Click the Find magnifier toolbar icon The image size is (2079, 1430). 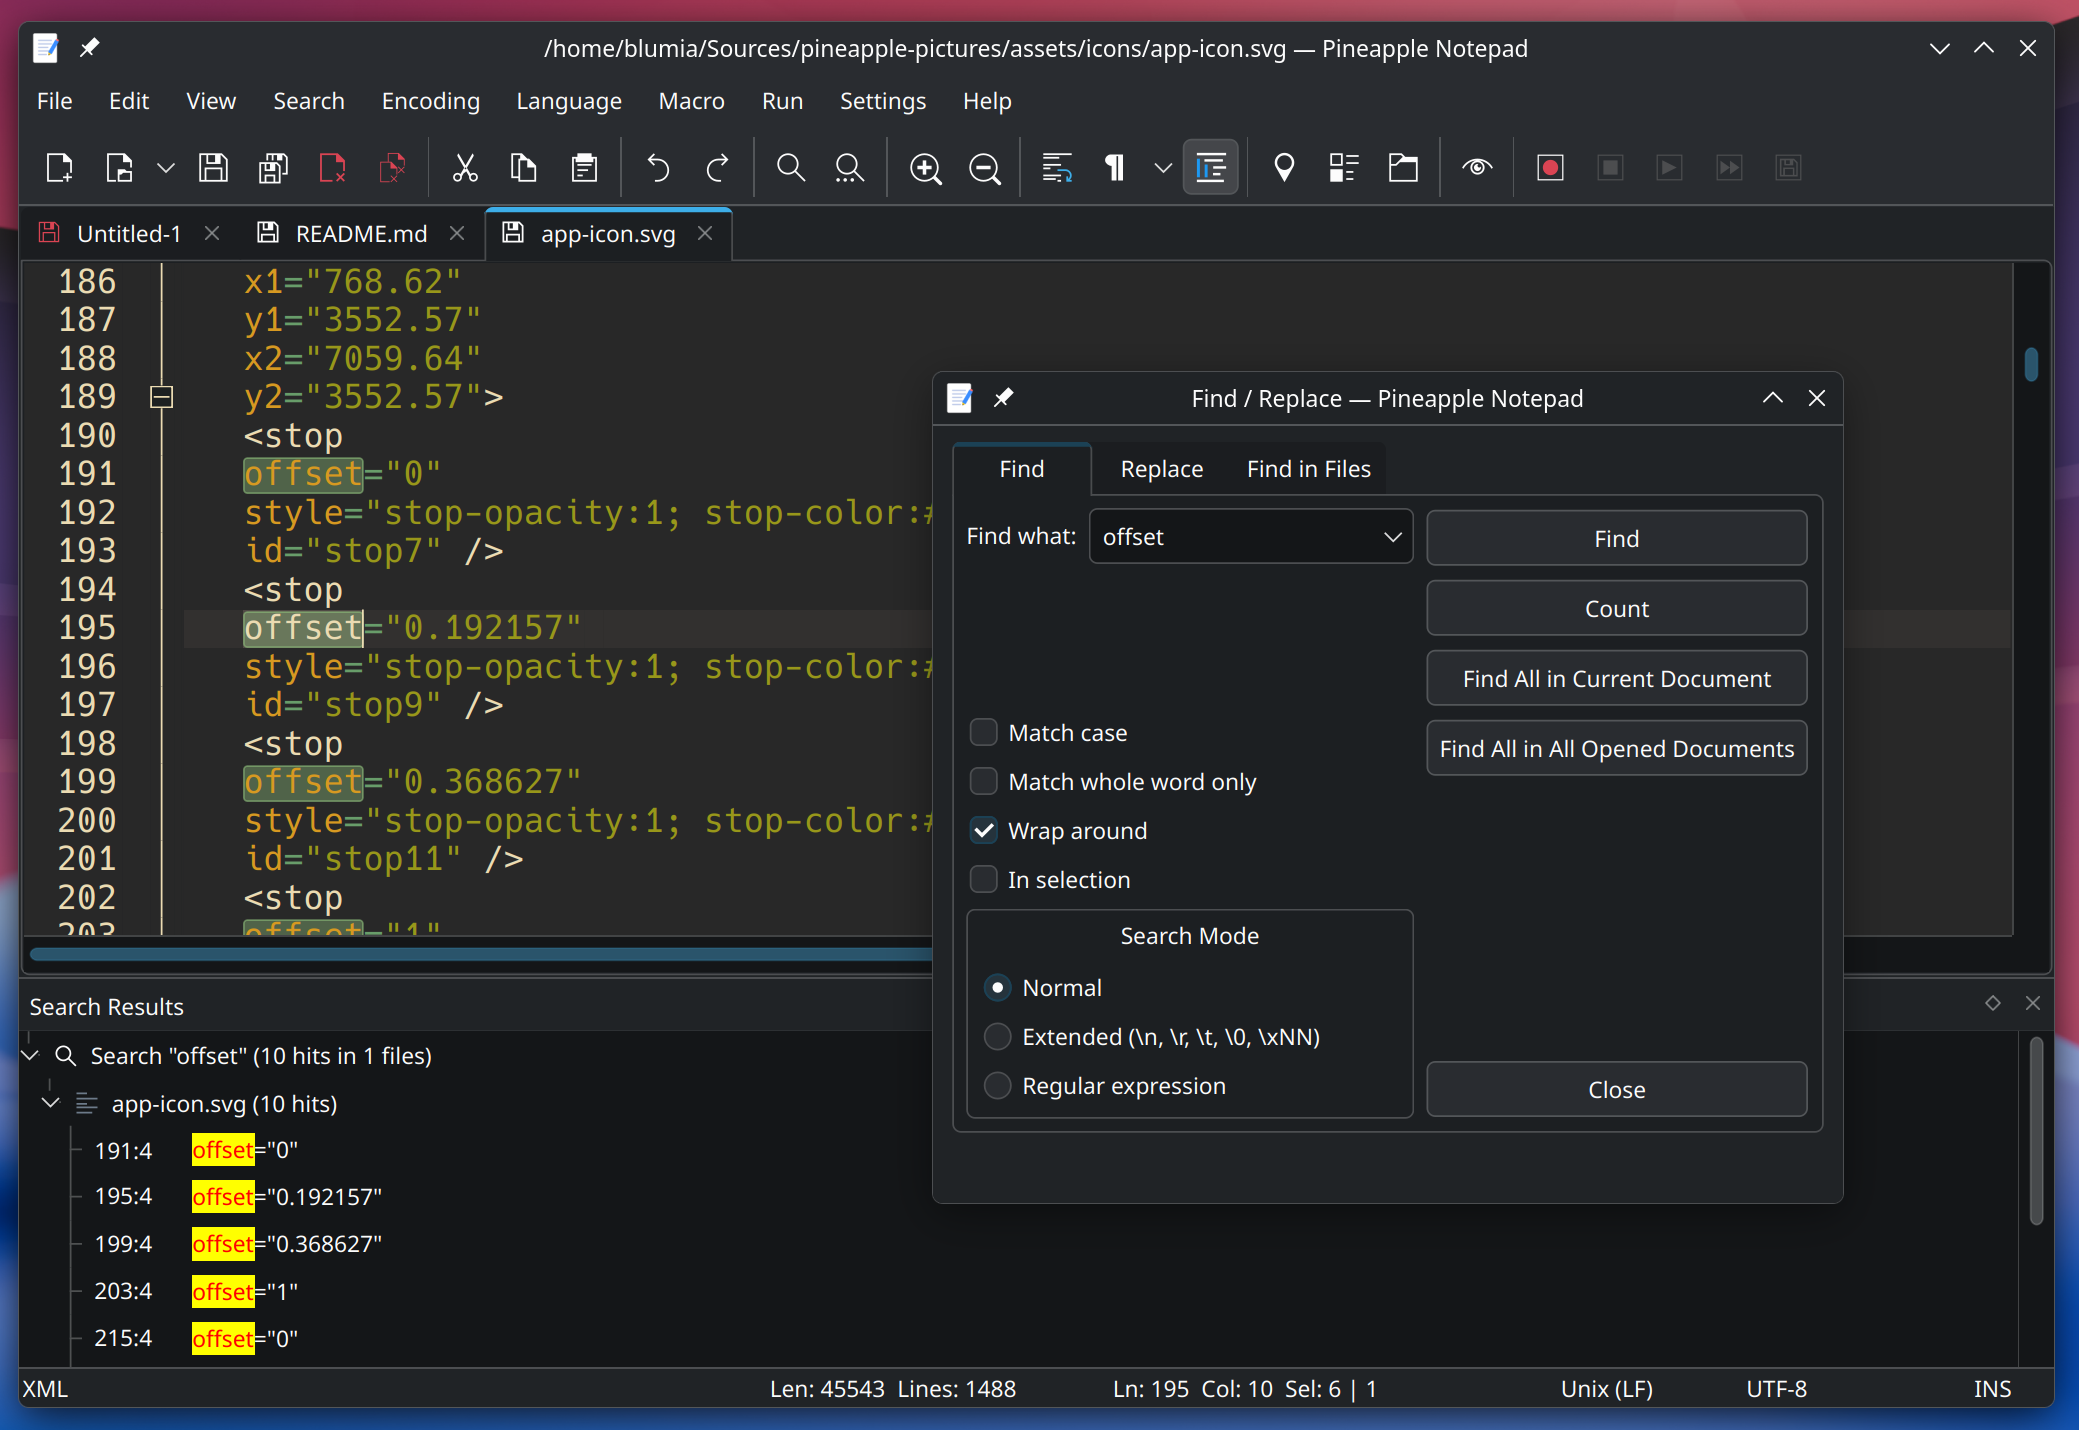790,167
